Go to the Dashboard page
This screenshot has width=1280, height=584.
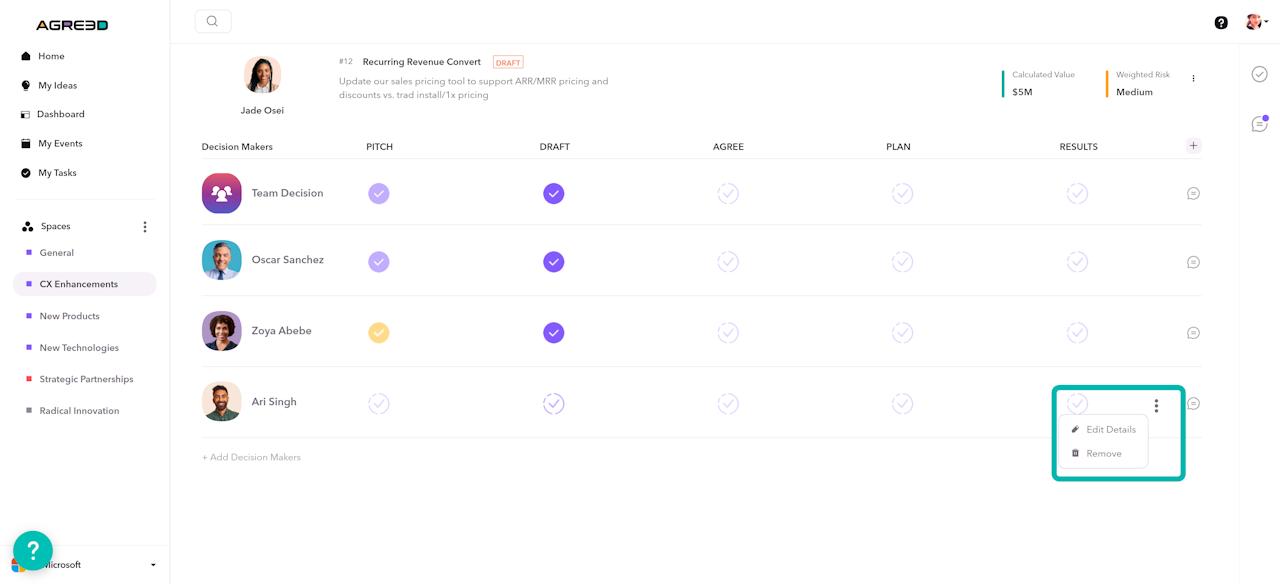60,114
